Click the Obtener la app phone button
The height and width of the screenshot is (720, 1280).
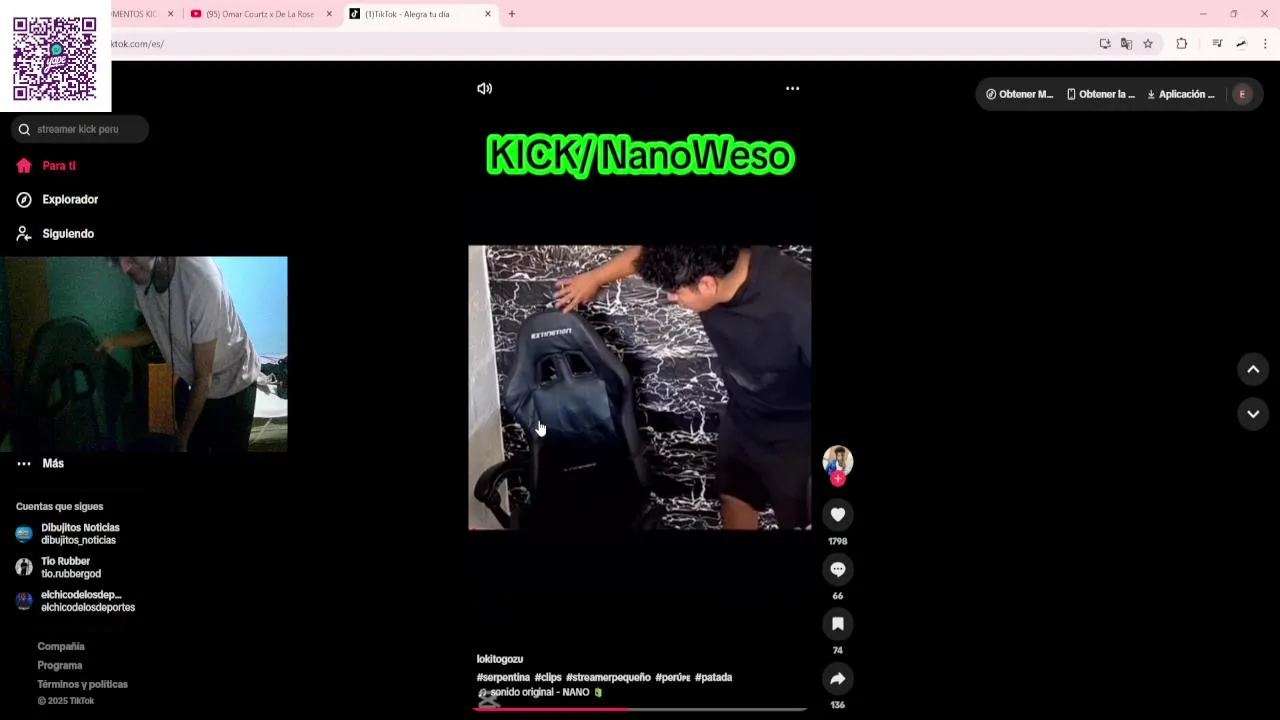(x=1101, y=94)
